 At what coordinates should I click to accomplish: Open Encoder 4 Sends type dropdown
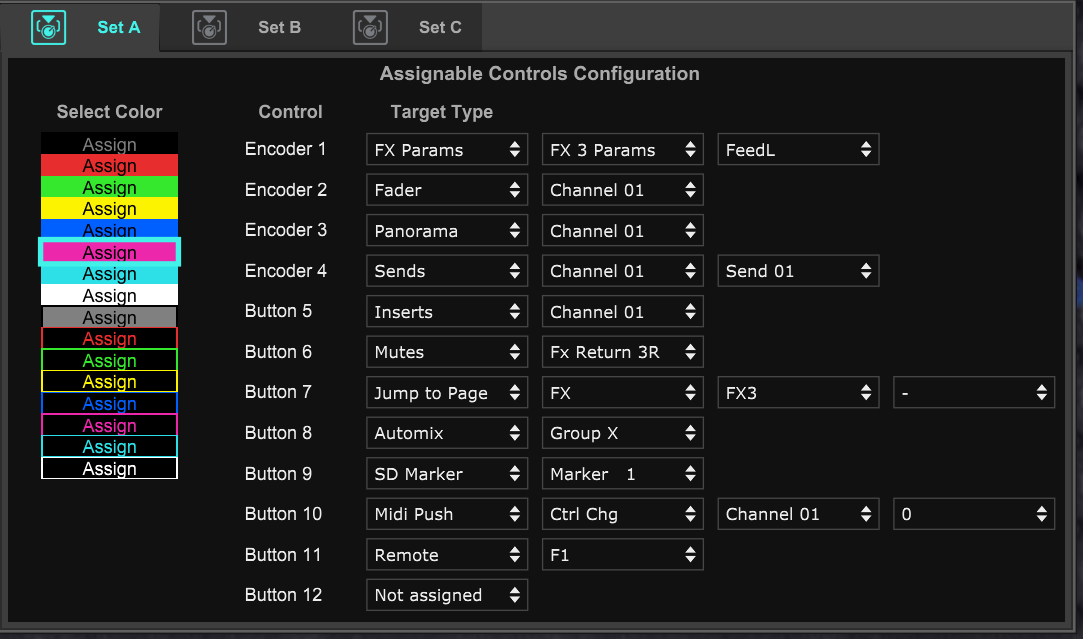click(x=447, y=271)
